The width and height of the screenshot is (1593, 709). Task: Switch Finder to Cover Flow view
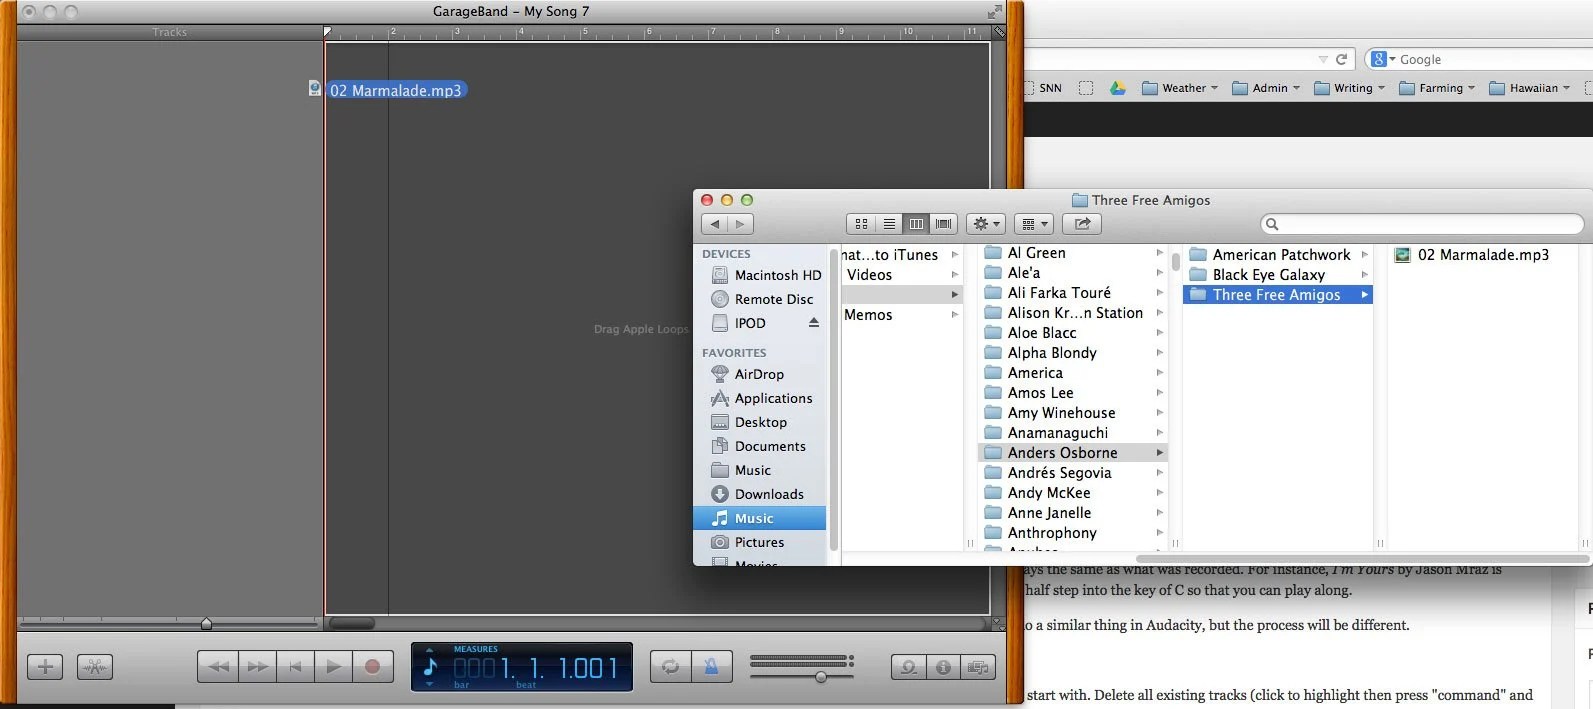(x=943, y=224)
